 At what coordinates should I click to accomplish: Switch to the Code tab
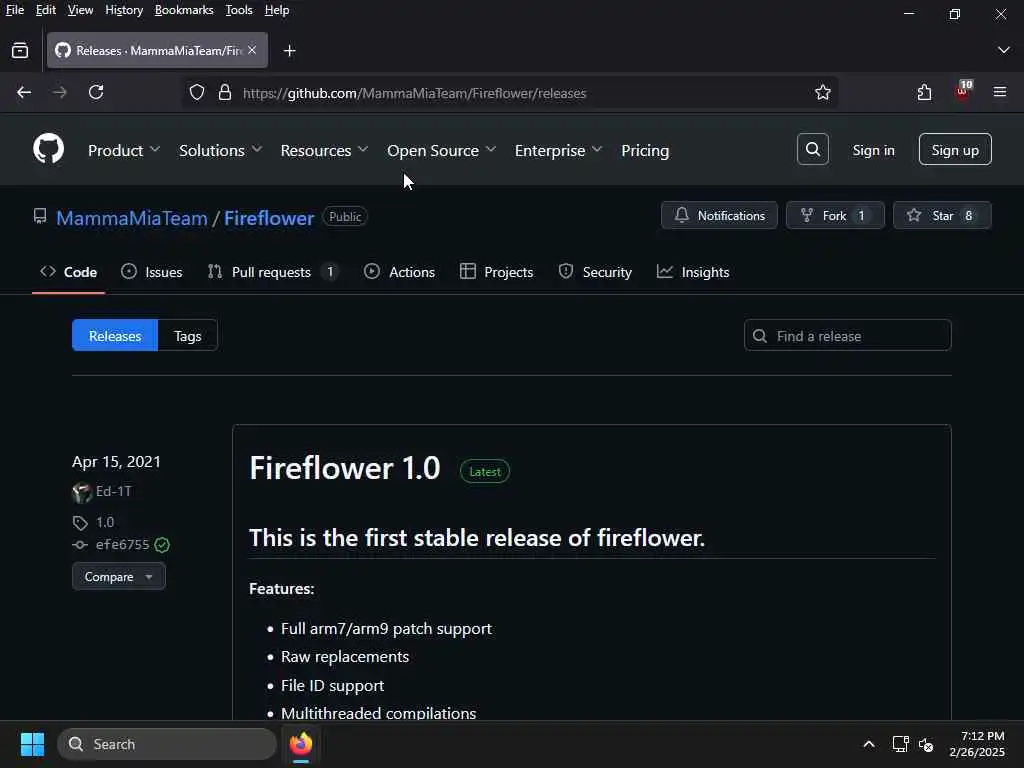tap(69, 272)
